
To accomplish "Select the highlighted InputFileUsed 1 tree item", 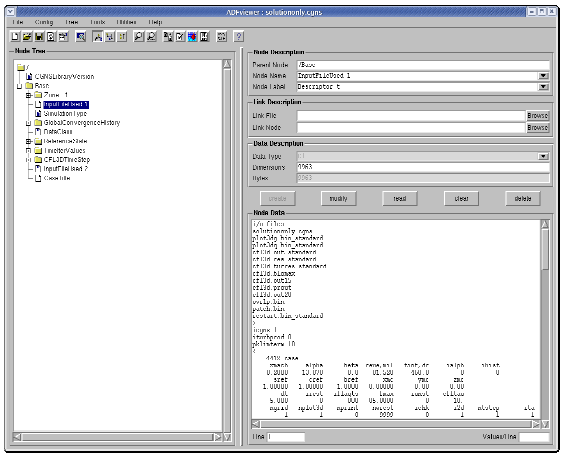I will pos(66,105).
